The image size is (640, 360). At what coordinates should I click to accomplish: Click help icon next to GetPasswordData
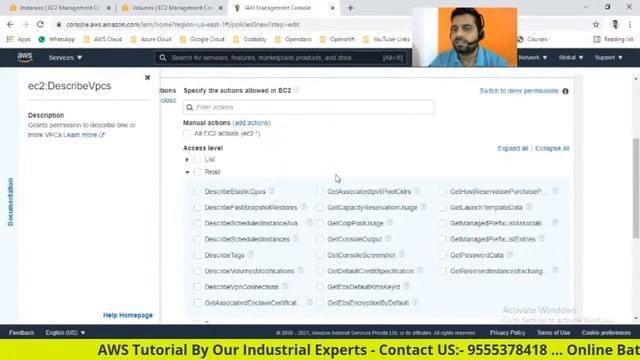tap(509, 254)
